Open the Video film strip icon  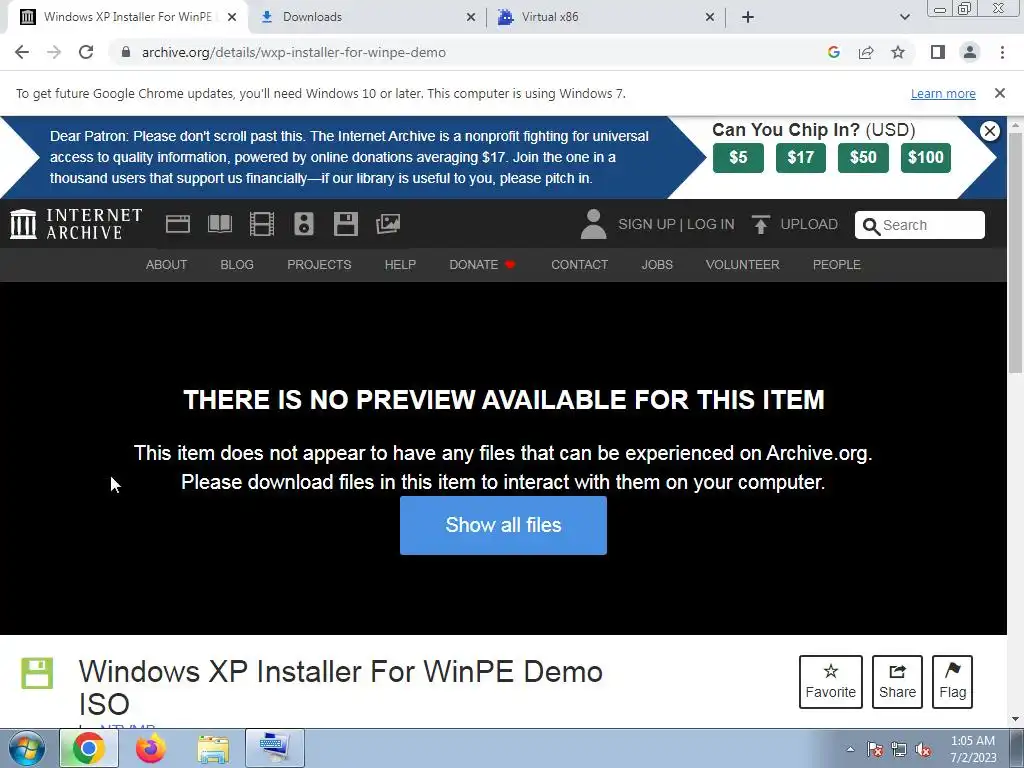262,224
